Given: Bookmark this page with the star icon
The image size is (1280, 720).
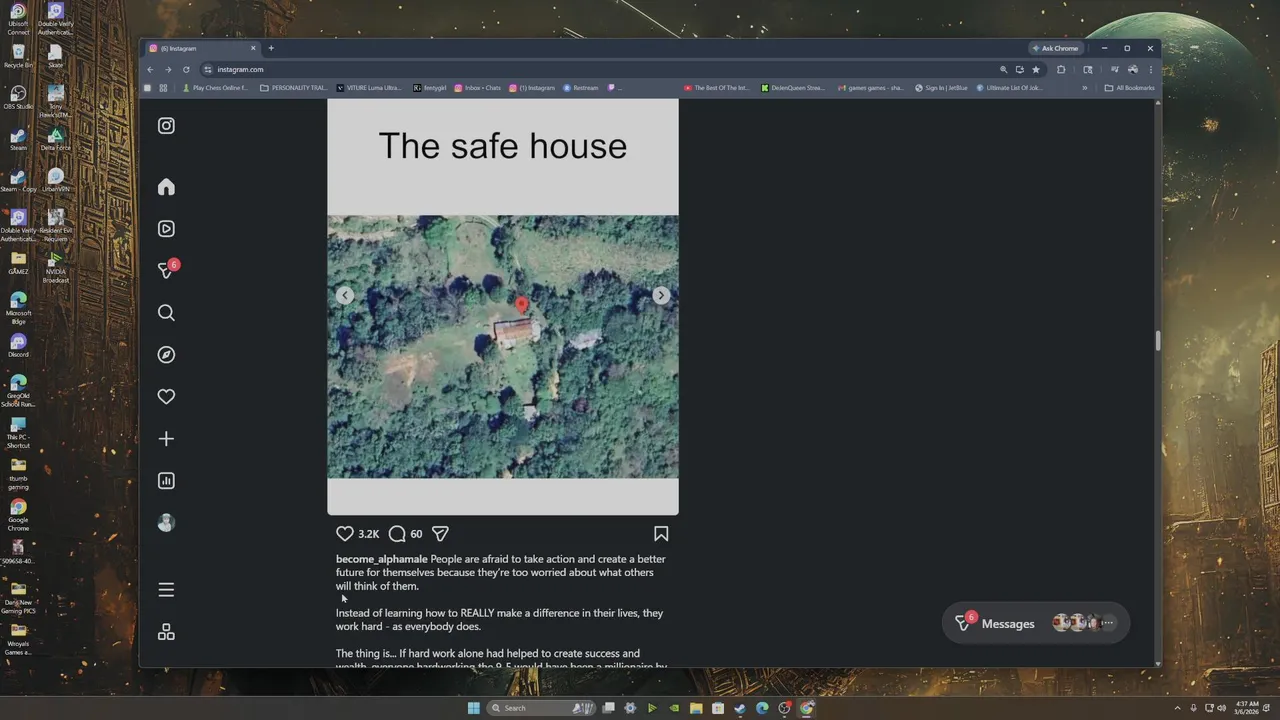Looking at the screenshot, I should click(1036, 69).
